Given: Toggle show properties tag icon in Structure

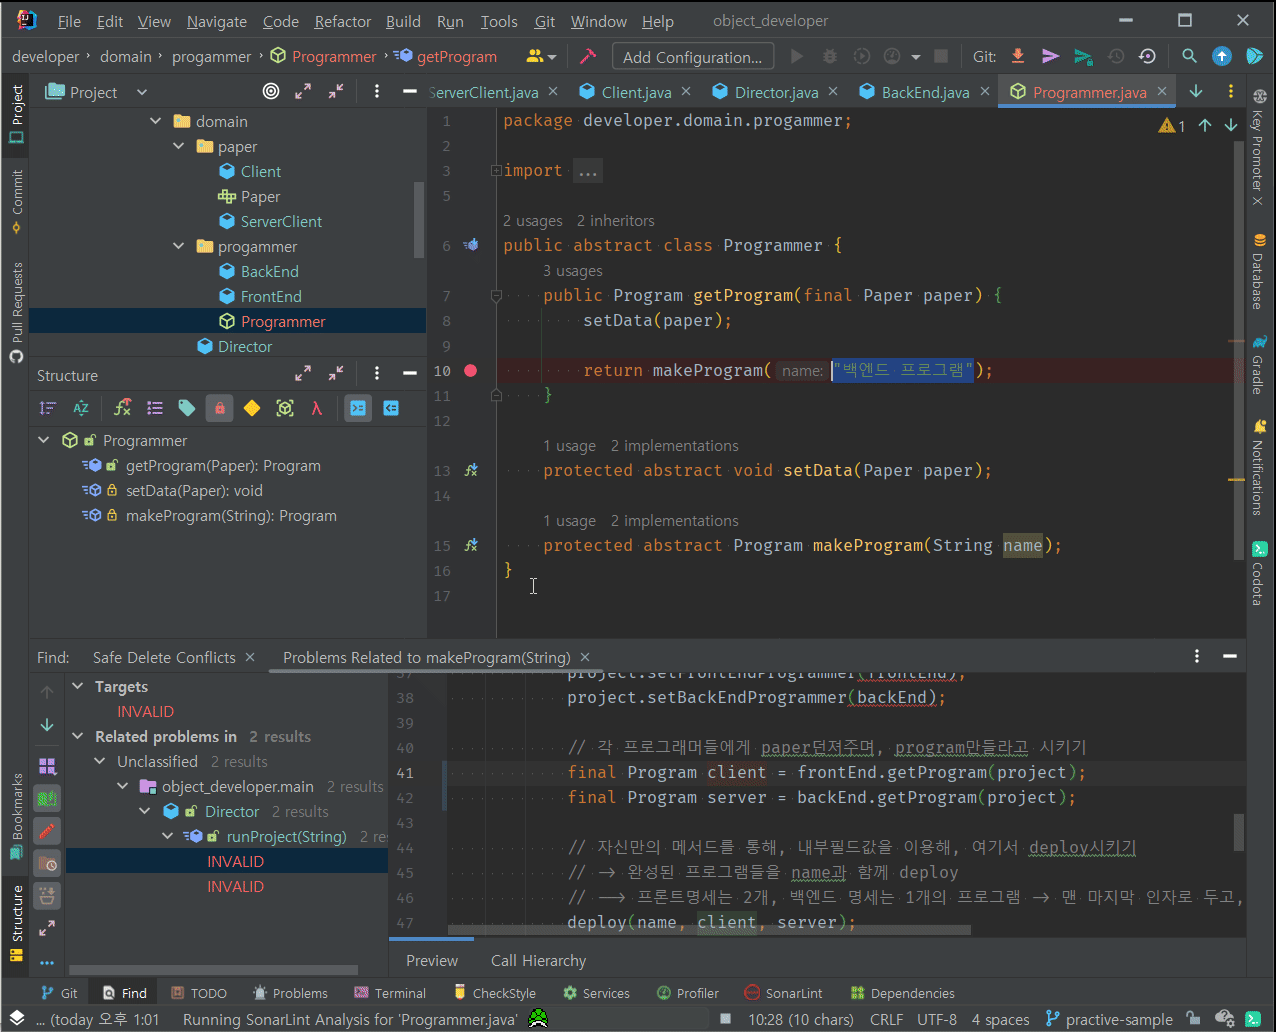Looking at the screenshot, I should pos(187,408).
